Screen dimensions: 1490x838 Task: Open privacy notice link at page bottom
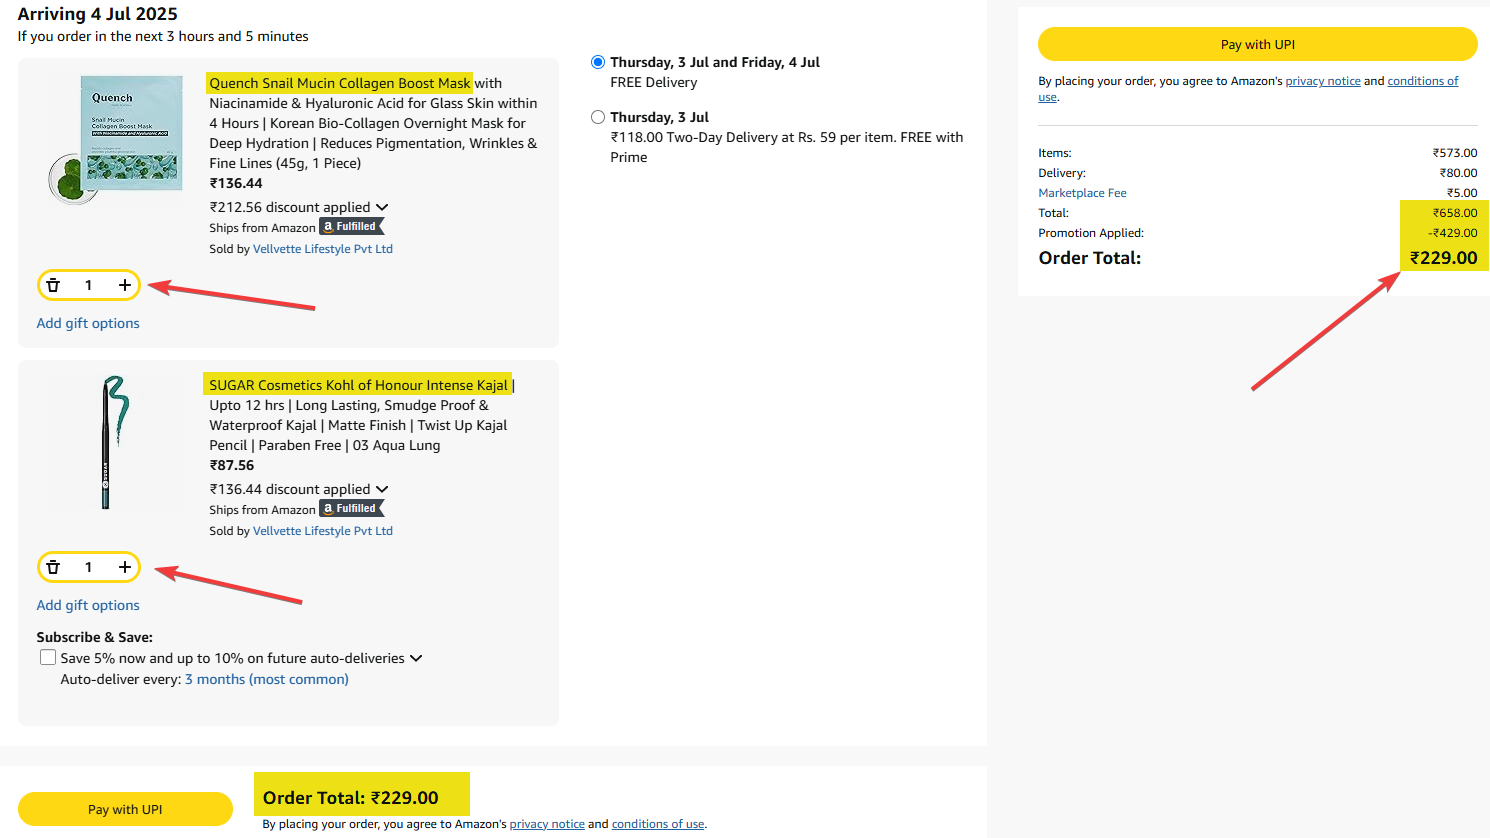(547, 824)
